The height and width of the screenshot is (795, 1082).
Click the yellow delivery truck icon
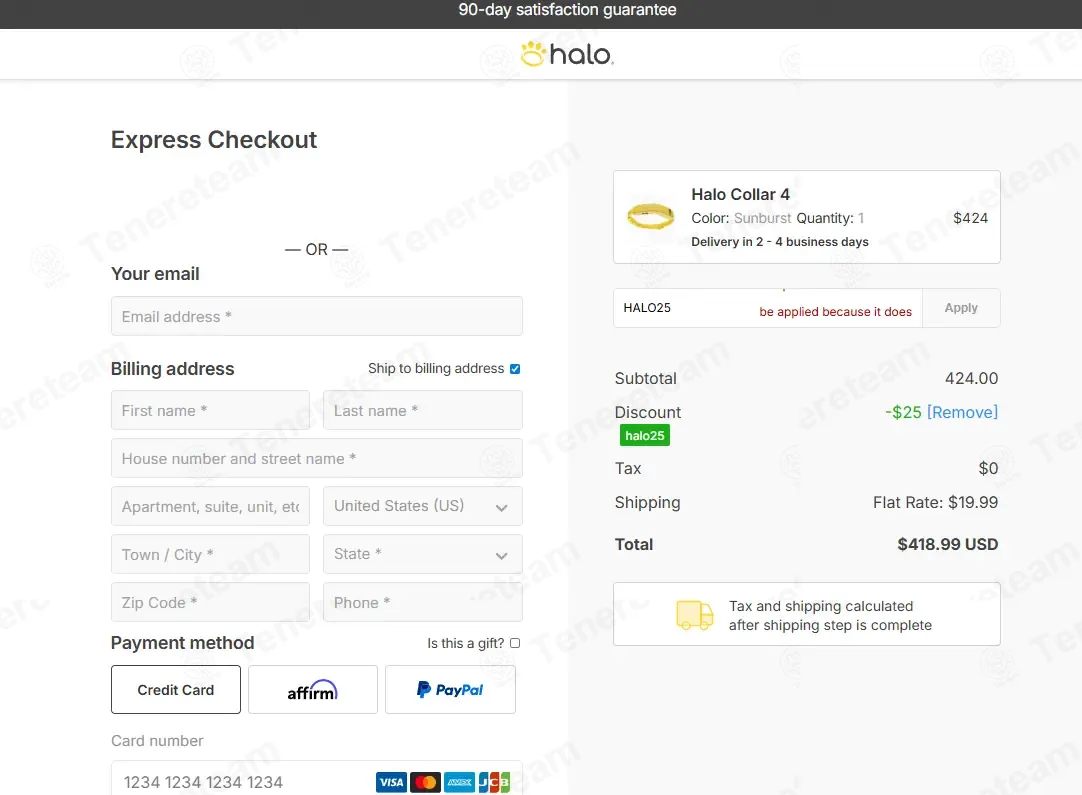pyautogui.click(x=694, y=614)
